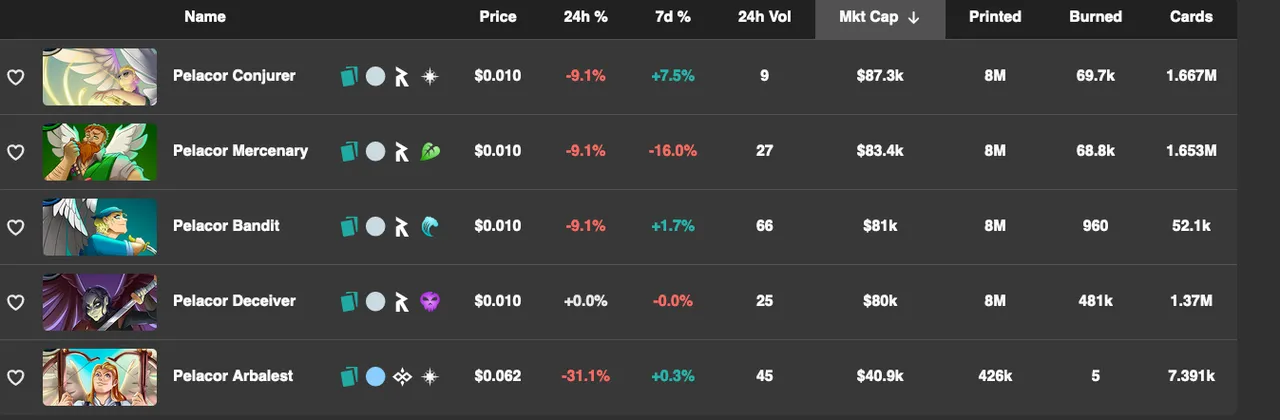Click the Burned column header
The height and width of the screenshot is (420, 1280).
[1095, 17]
